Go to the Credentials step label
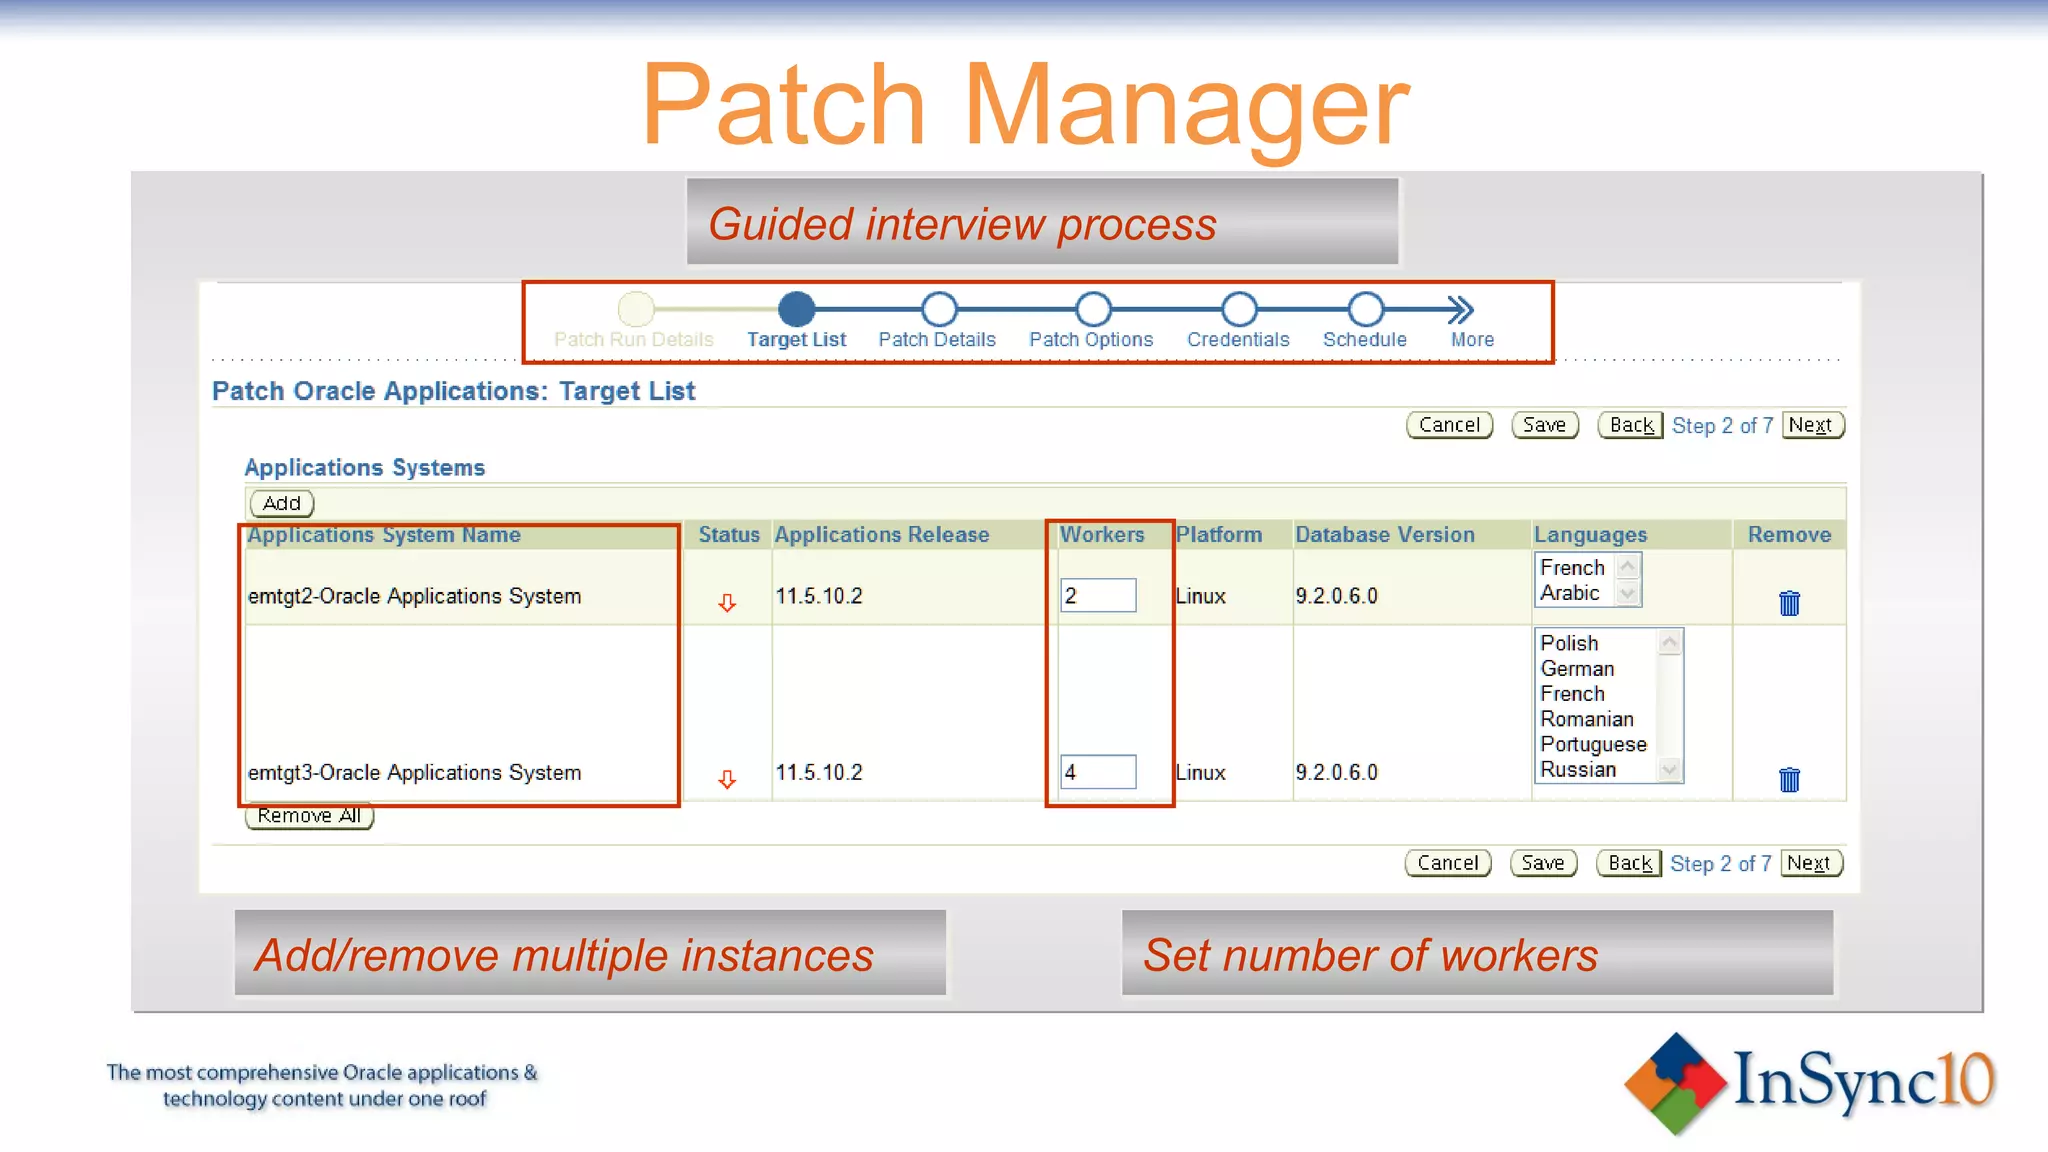Viewport: 2048px width, 1152px height. 1238,340
